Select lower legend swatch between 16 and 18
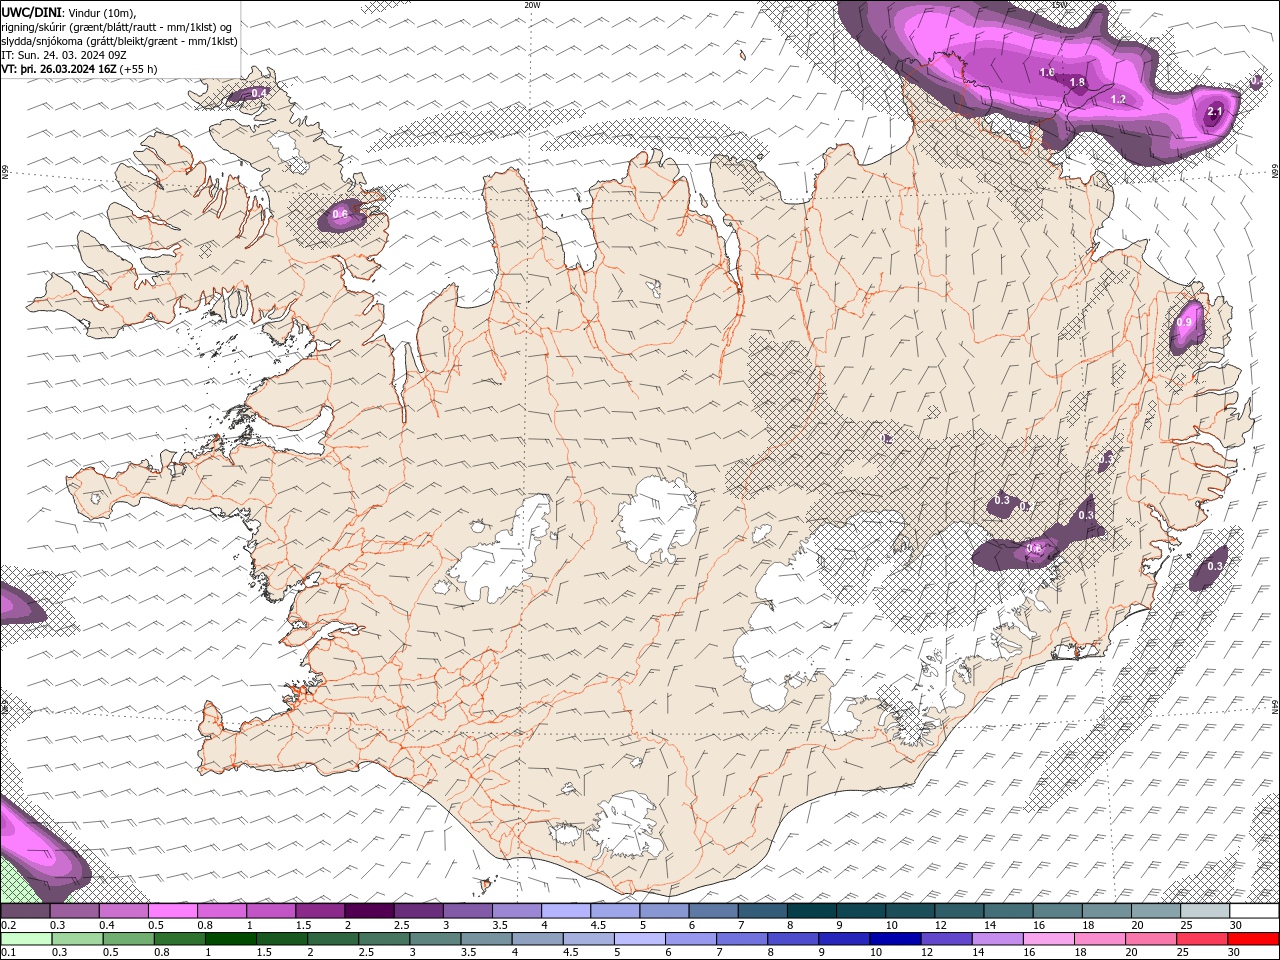Screen dimensions: 1280x960 [1046, 938]
